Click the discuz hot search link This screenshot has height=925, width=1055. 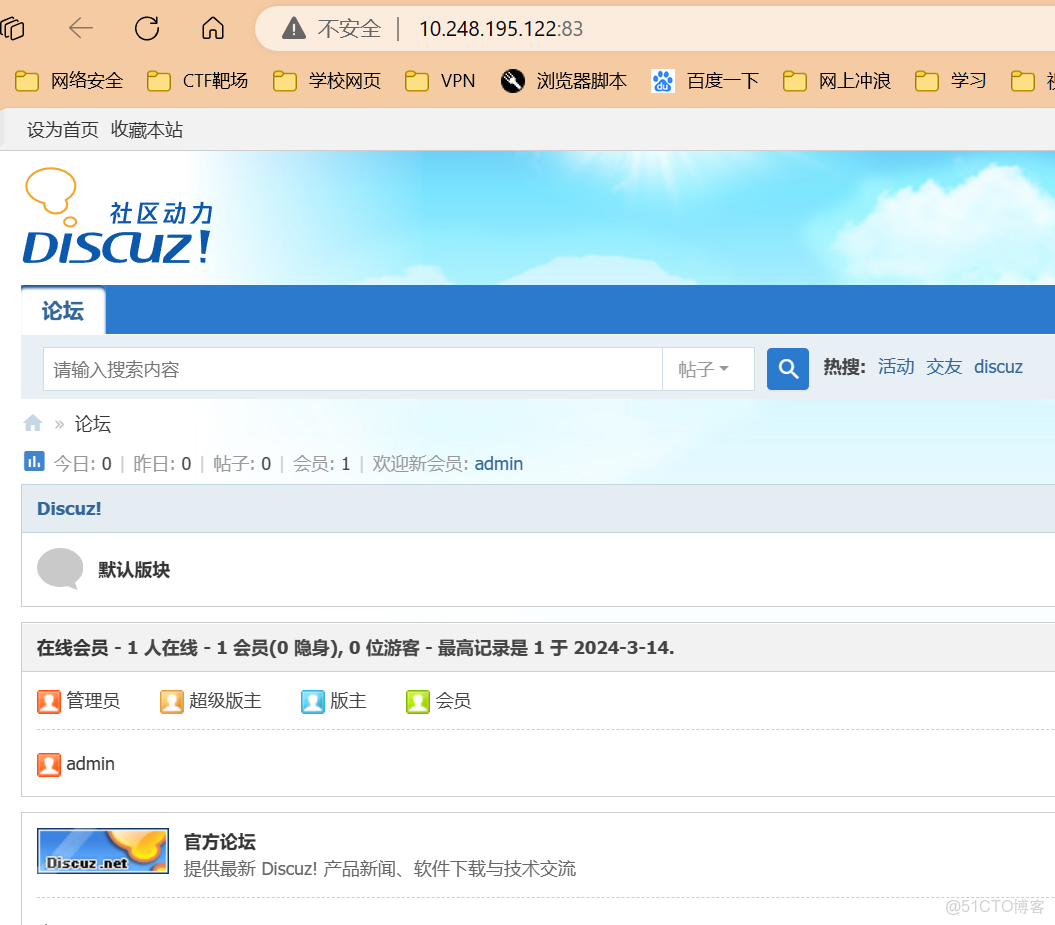998,367
